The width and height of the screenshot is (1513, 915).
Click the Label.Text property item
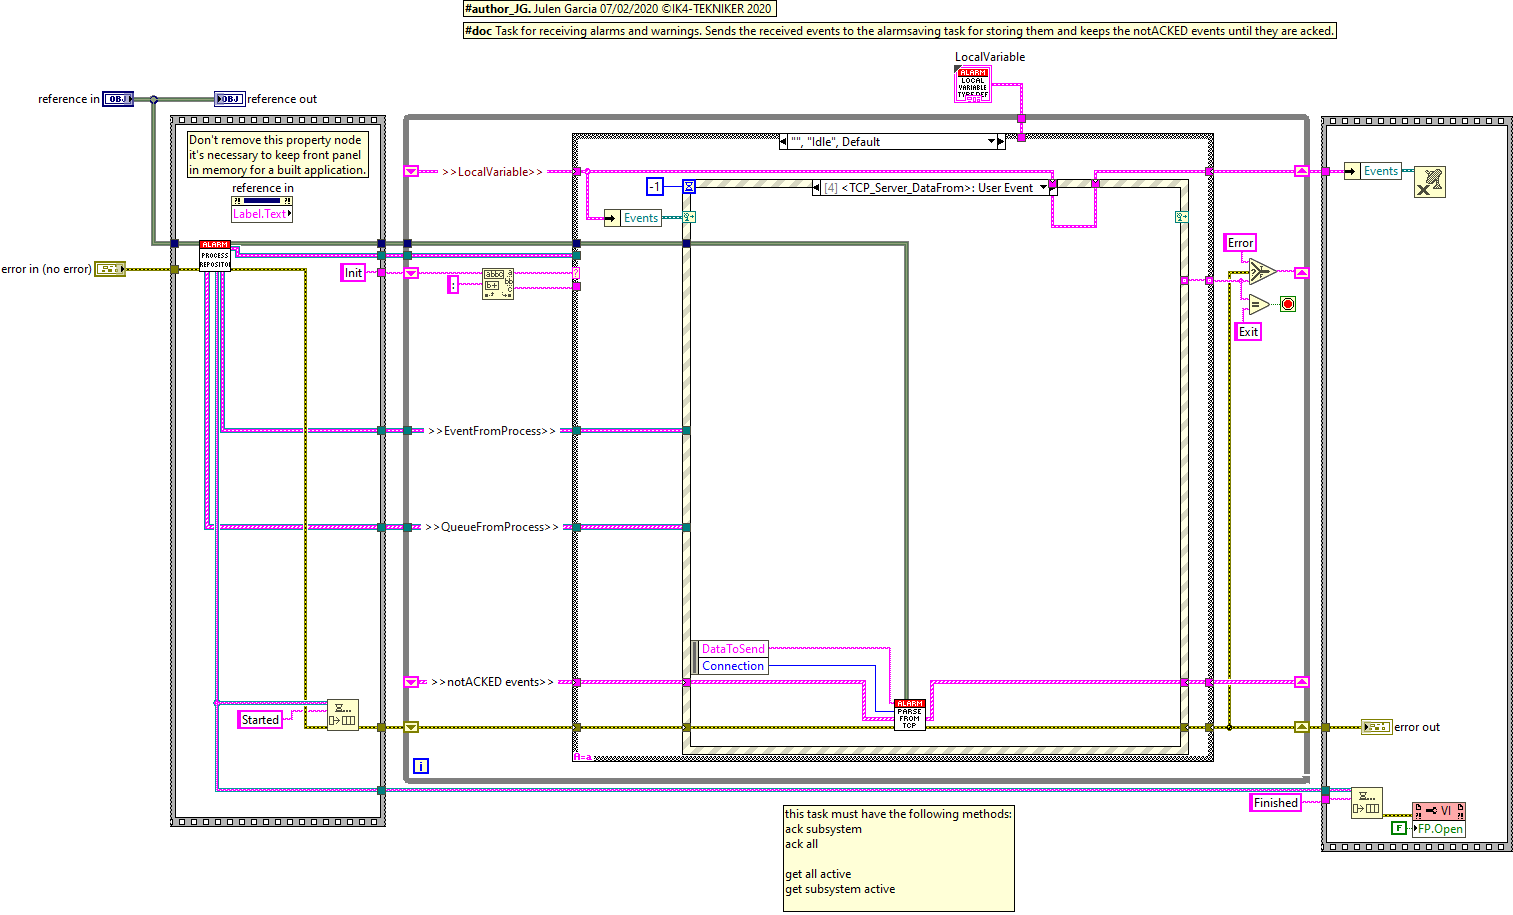(262, 214)
